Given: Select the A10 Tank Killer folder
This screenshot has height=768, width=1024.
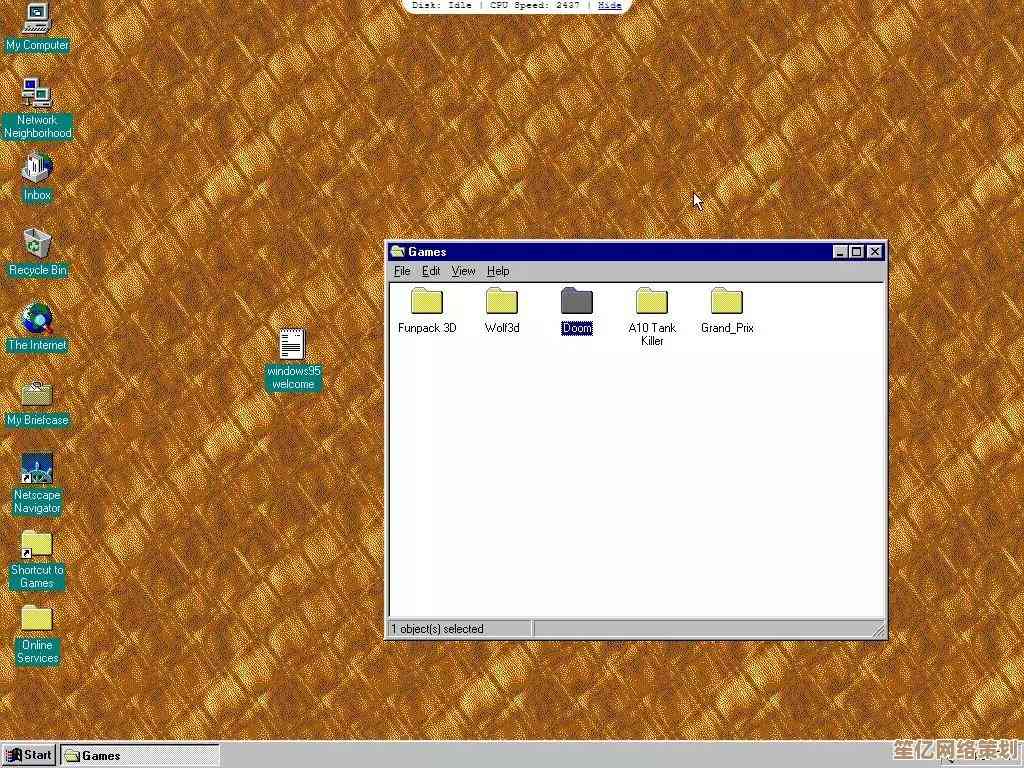Looking at the screenshot, I should click(x=652, y=302).
